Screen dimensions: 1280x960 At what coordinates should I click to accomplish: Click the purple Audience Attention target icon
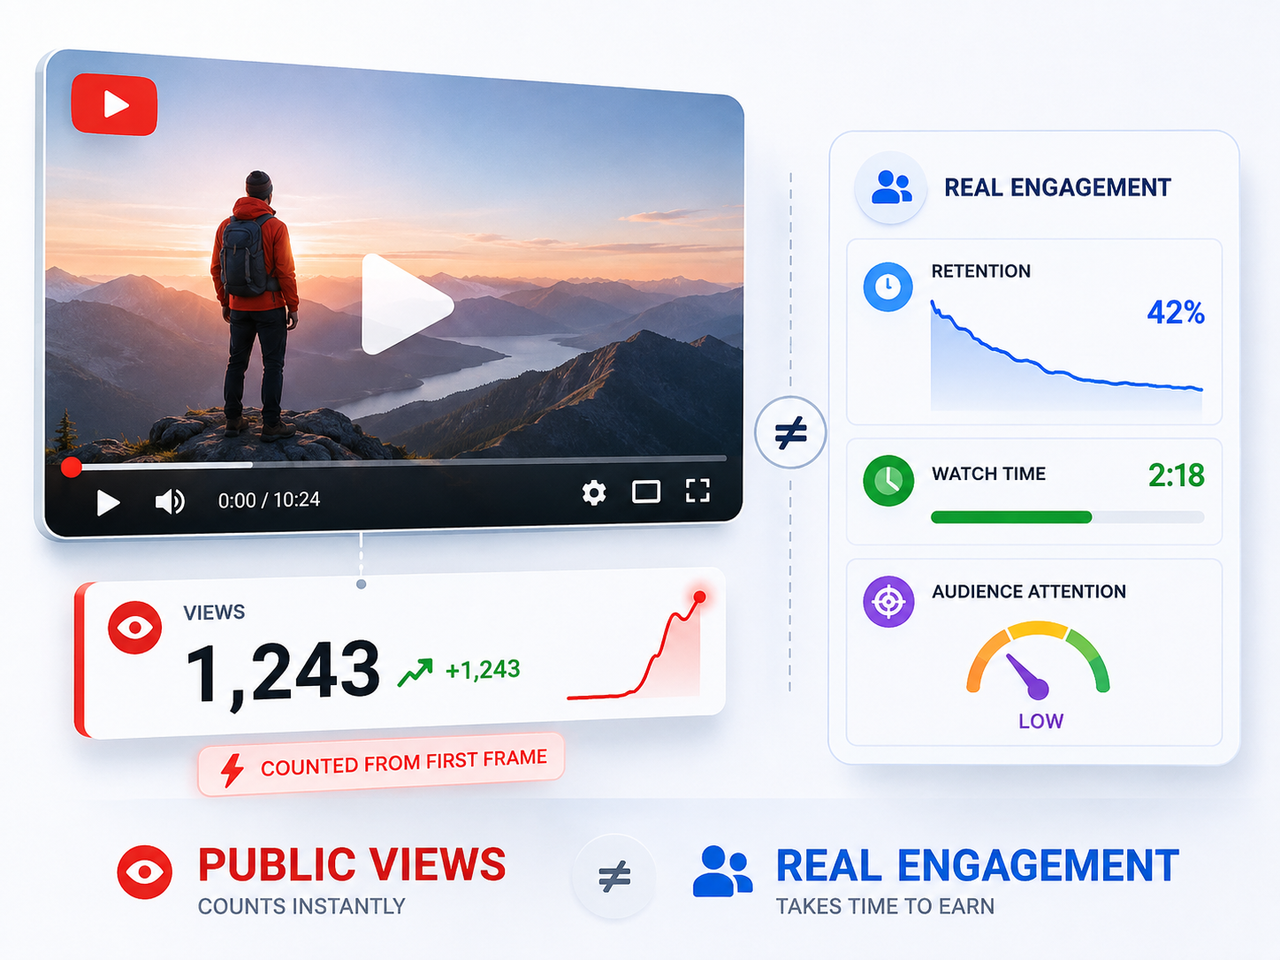888,601
